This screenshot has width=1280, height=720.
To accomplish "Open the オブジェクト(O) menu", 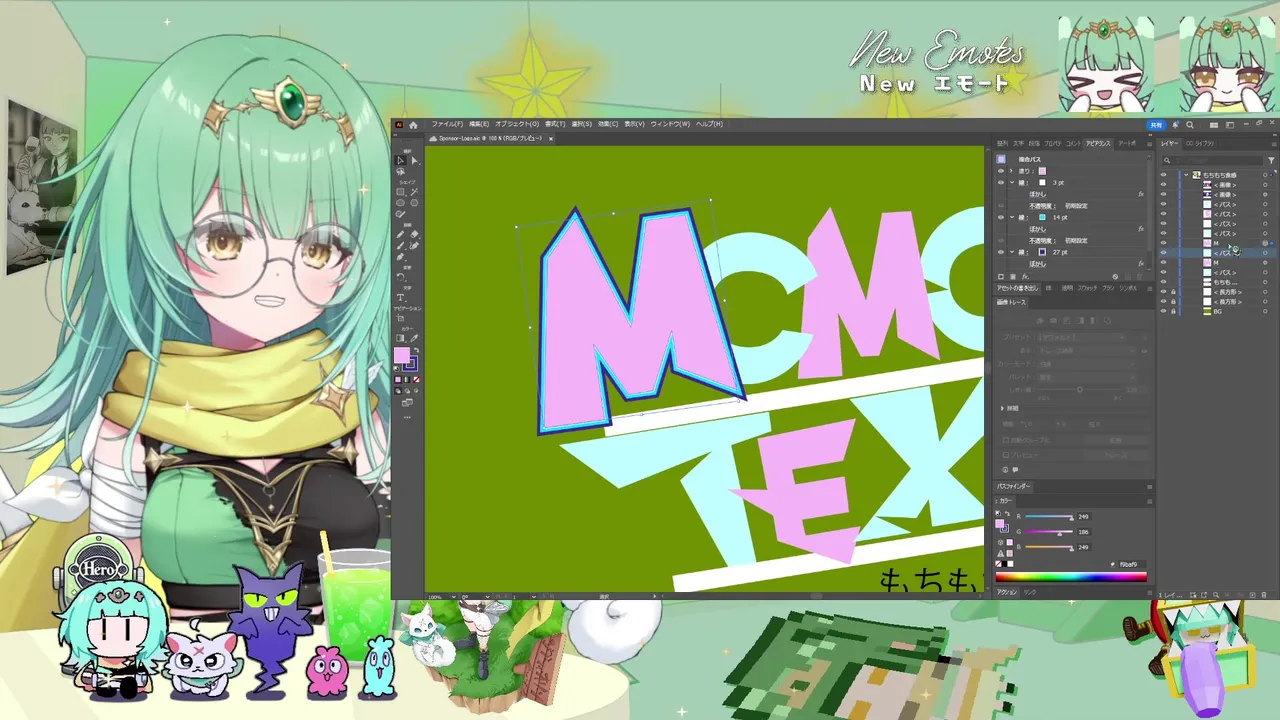I will (517, 124).
